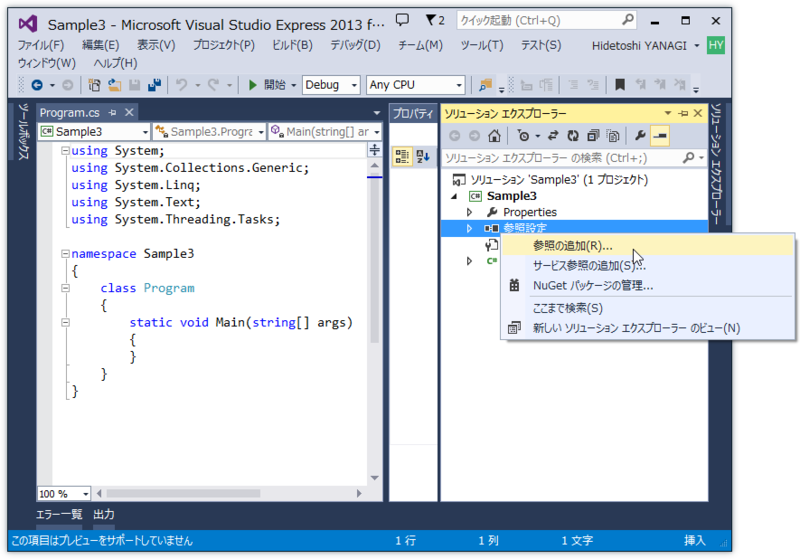Click the Navigate Backward arrow in the toolbar

coord(37,85)
